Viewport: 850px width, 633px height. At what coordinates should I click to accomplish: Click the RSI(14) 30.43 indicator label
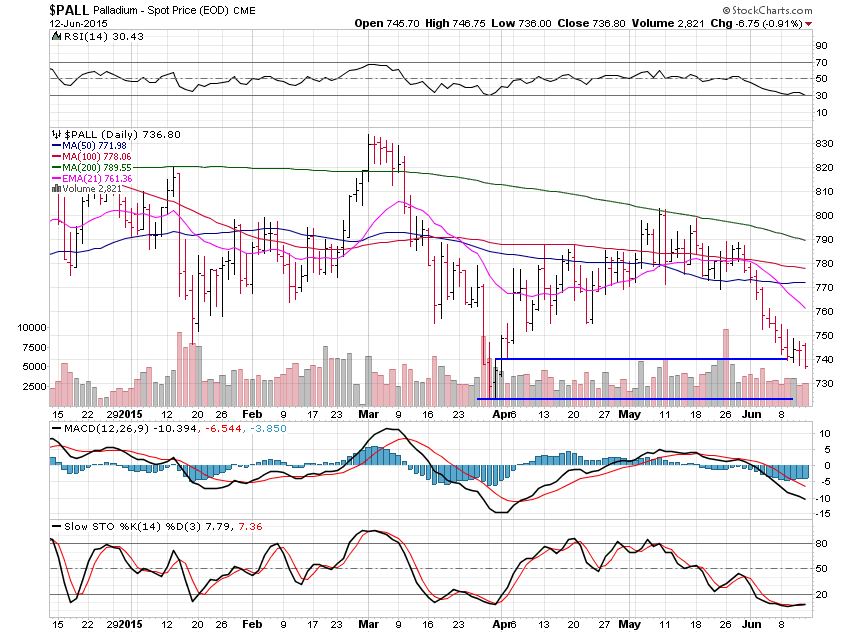[104, 36]
